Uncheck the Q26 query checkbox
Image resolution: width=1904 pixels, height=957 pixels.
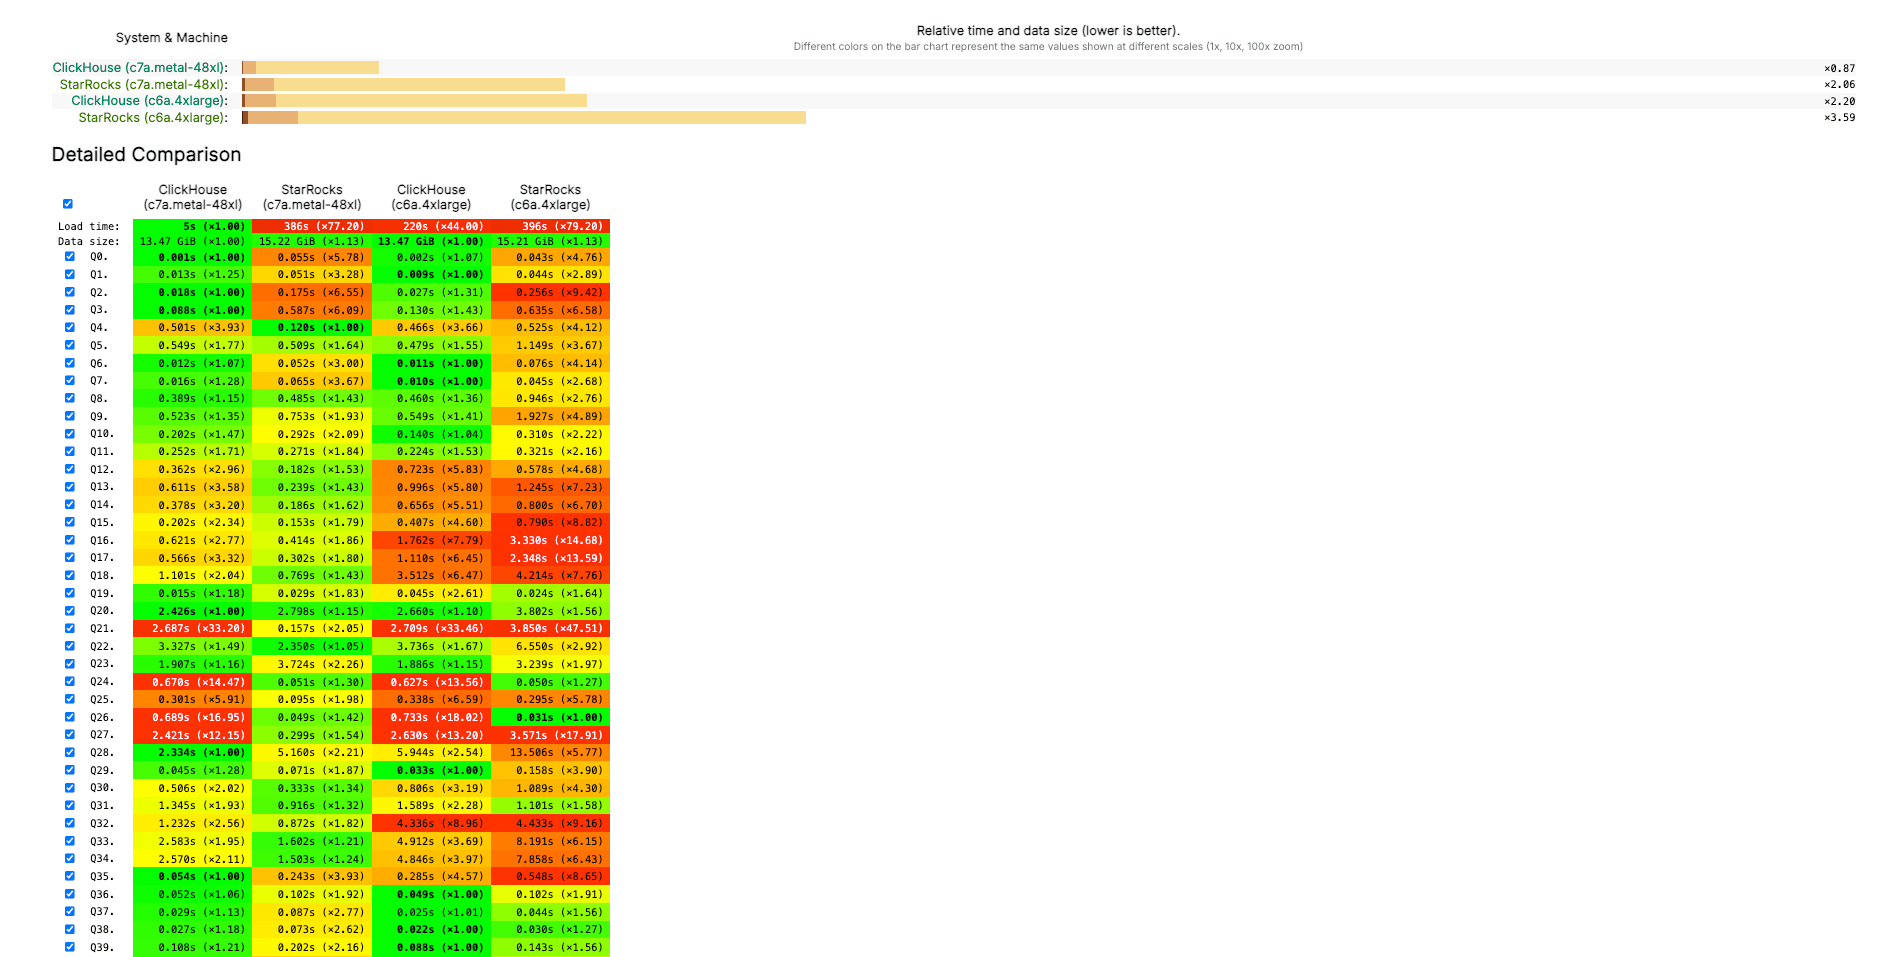pyautogui.click(x=69, y=716)
